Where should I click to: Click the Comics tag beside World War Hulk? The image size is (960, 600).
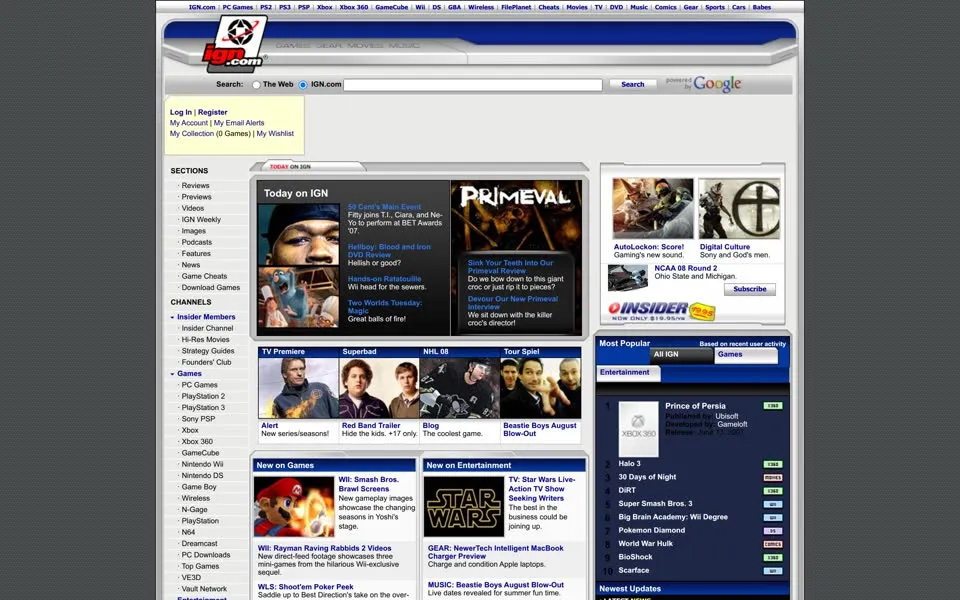[x=773, y=544]
